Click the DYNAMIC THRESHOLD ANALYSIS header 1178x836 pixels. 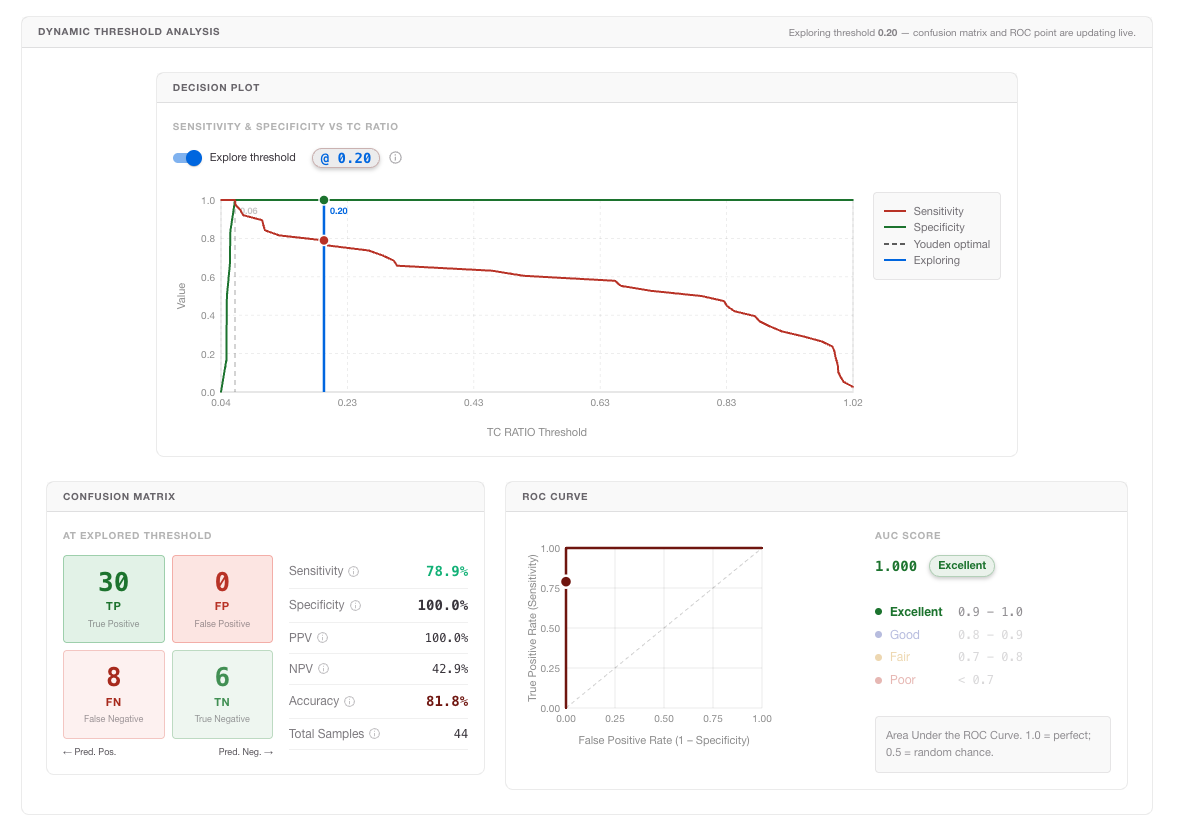128,32
